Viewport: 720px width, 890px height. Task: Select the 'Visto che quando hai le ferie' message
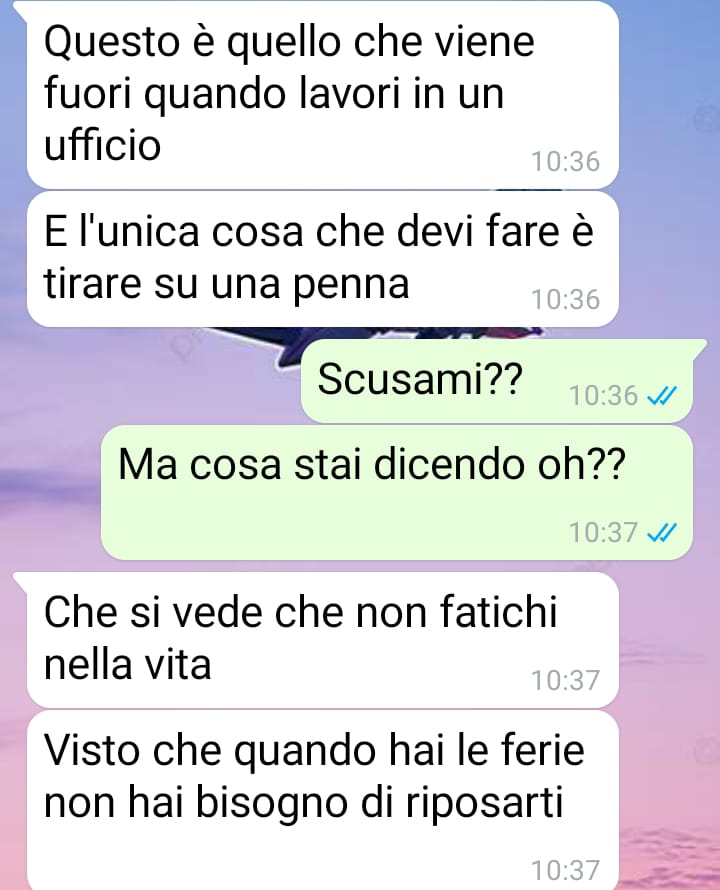tap(323, 800)
